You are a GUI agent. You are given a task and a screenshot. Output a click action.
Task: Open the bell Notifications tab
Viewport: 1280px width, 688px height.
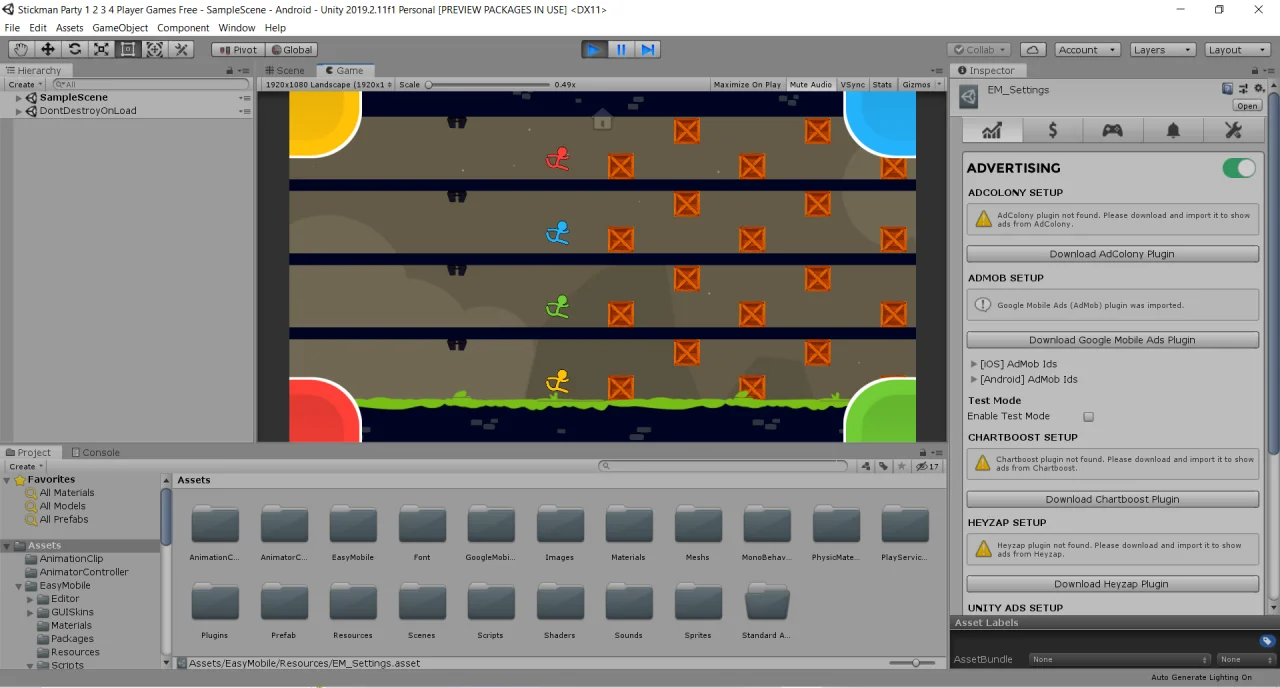[x=1173, y=130]
